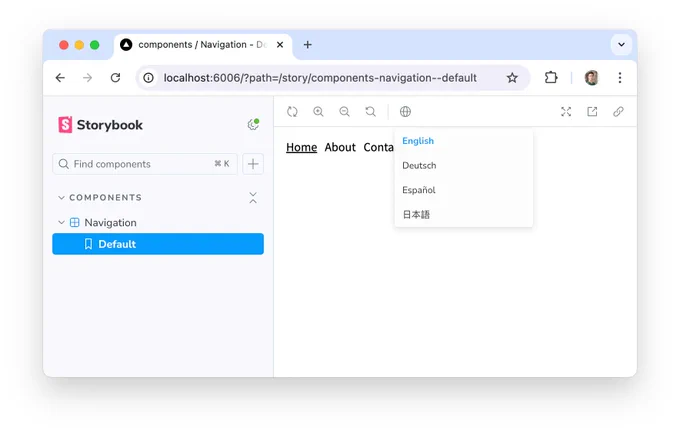Go back with the browser back arrow
The width and height of the screenshot is (680, 434).
pos(60,78)
